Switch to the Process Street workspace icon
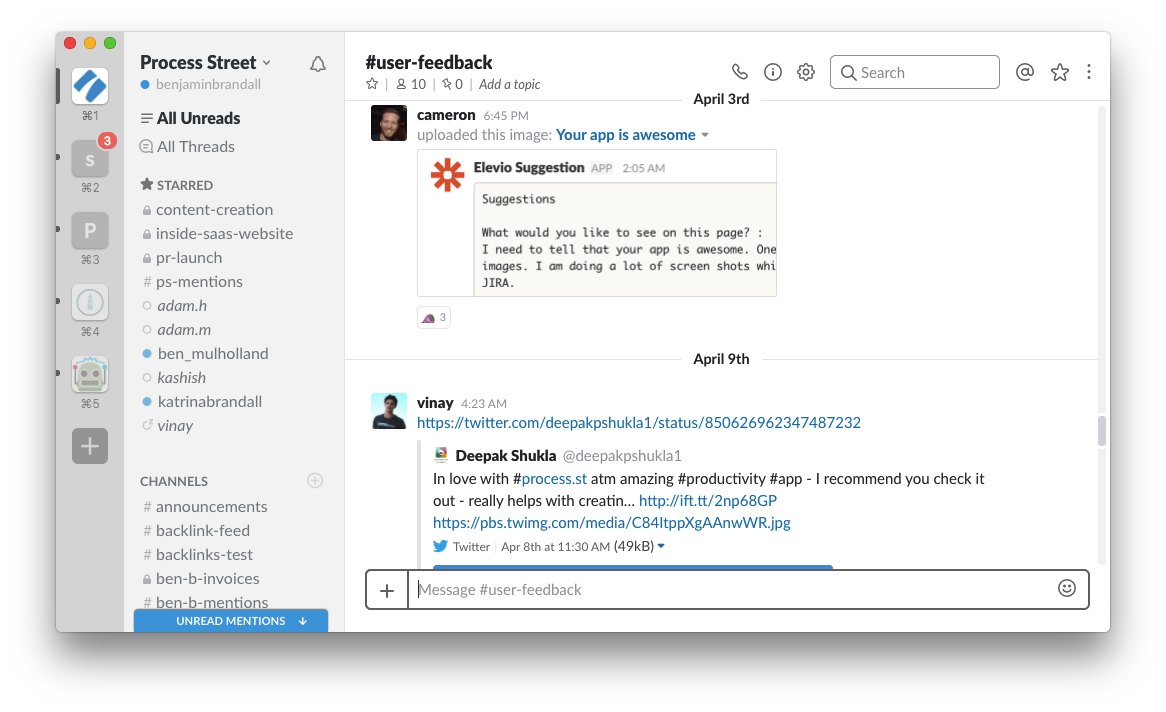 pos(90,86)
